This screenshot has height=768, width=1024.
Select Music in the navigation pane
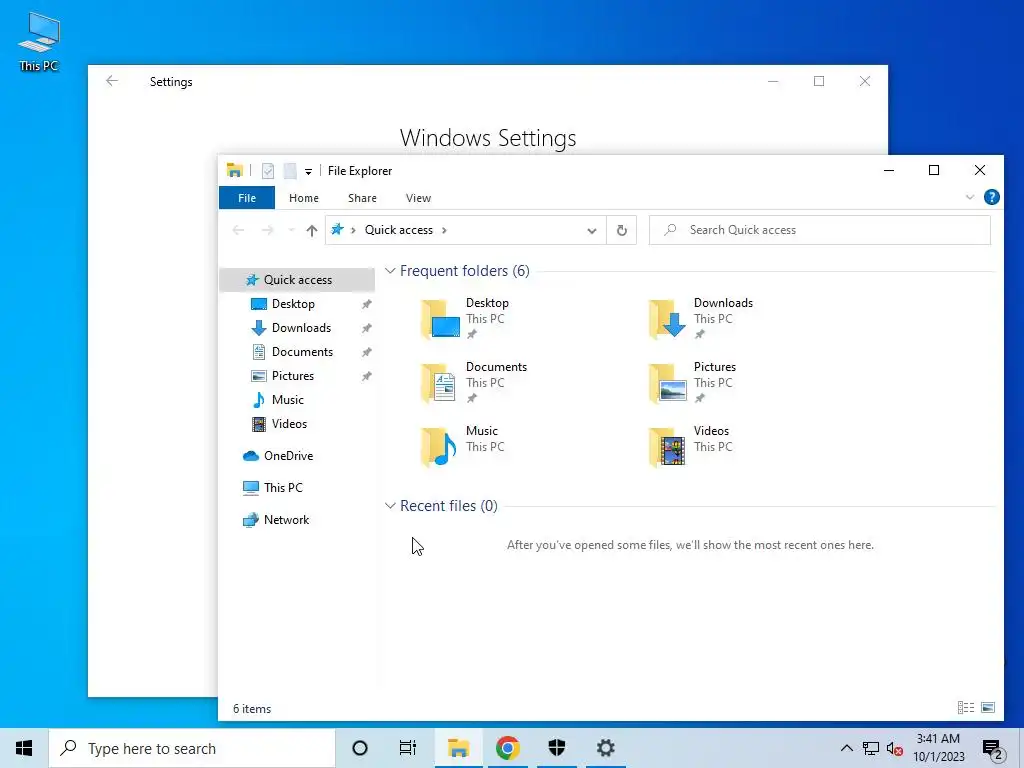point(287,400)
